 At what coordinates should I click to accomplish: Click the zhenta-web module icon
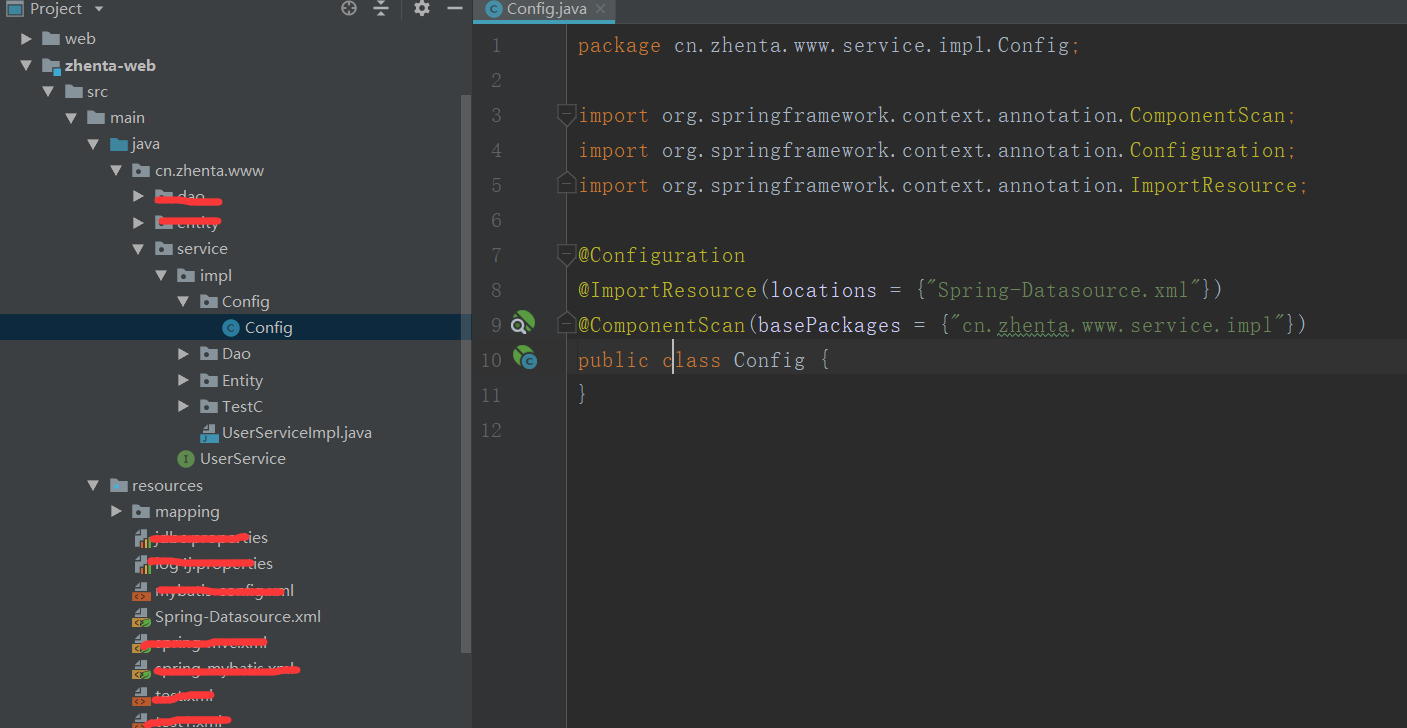pos(51,66)
